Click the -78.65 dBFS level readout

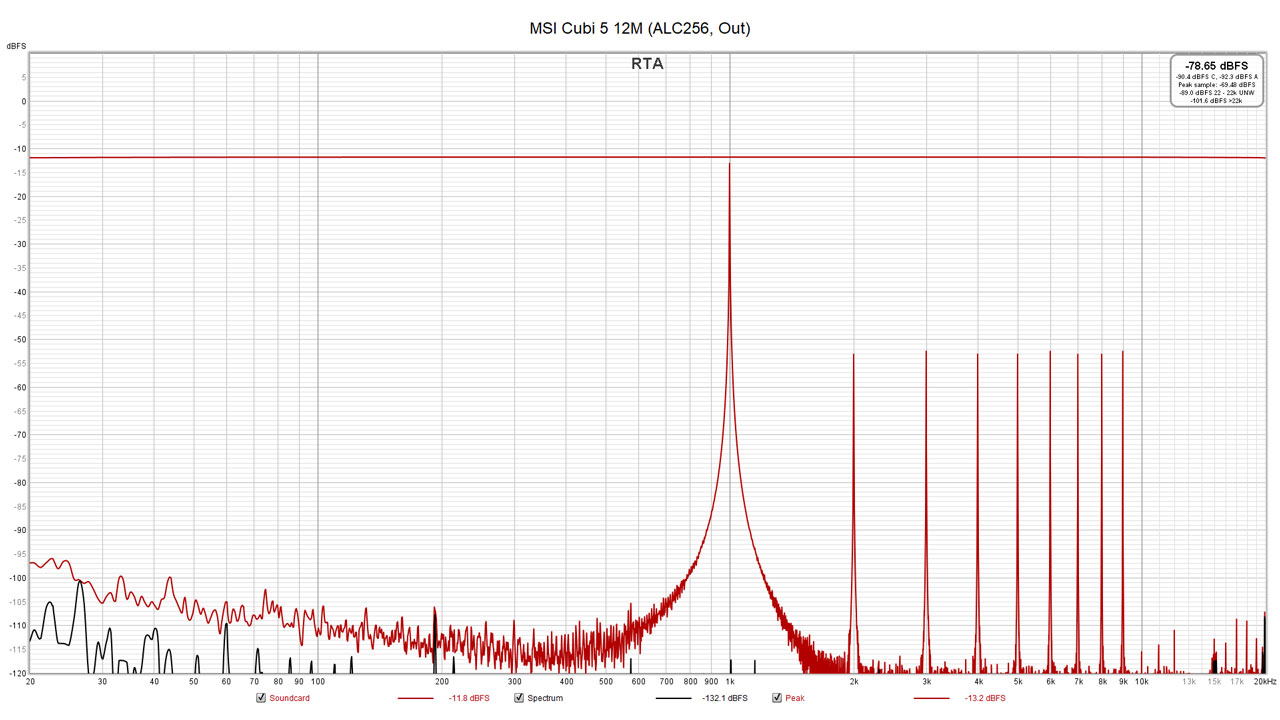tap(1216, 66)
